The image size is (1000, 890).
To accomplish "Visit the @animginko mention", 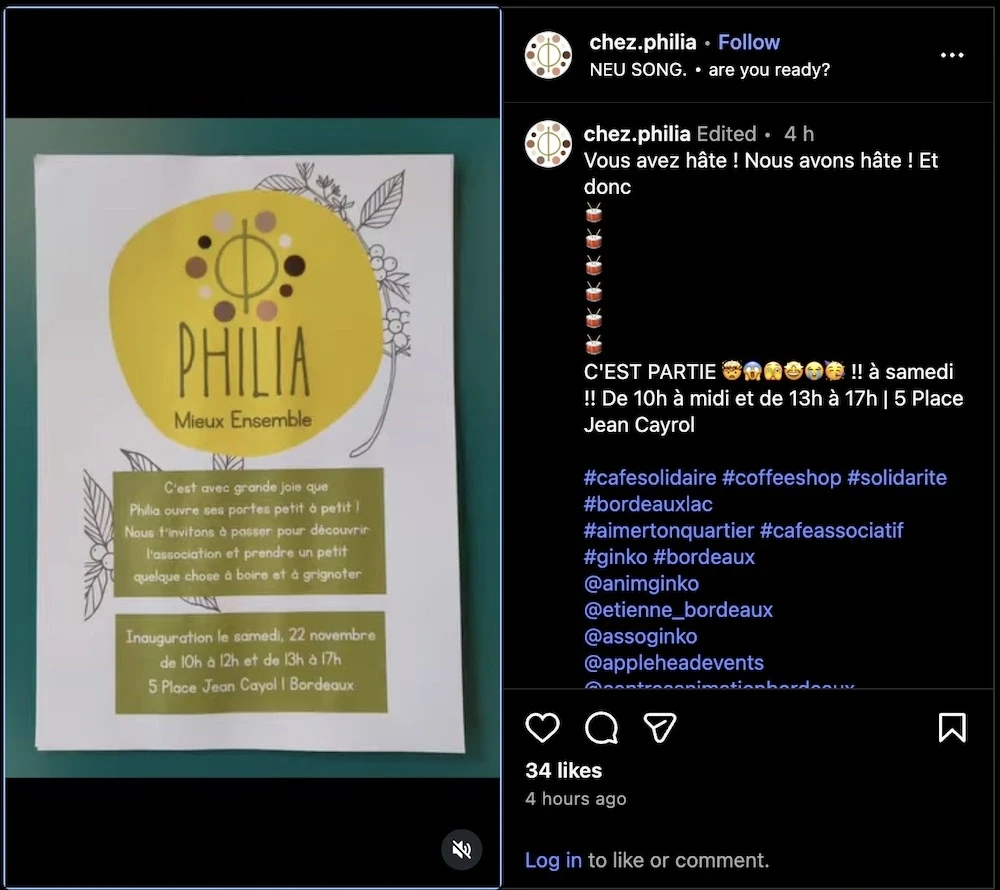I will point(641,583).
